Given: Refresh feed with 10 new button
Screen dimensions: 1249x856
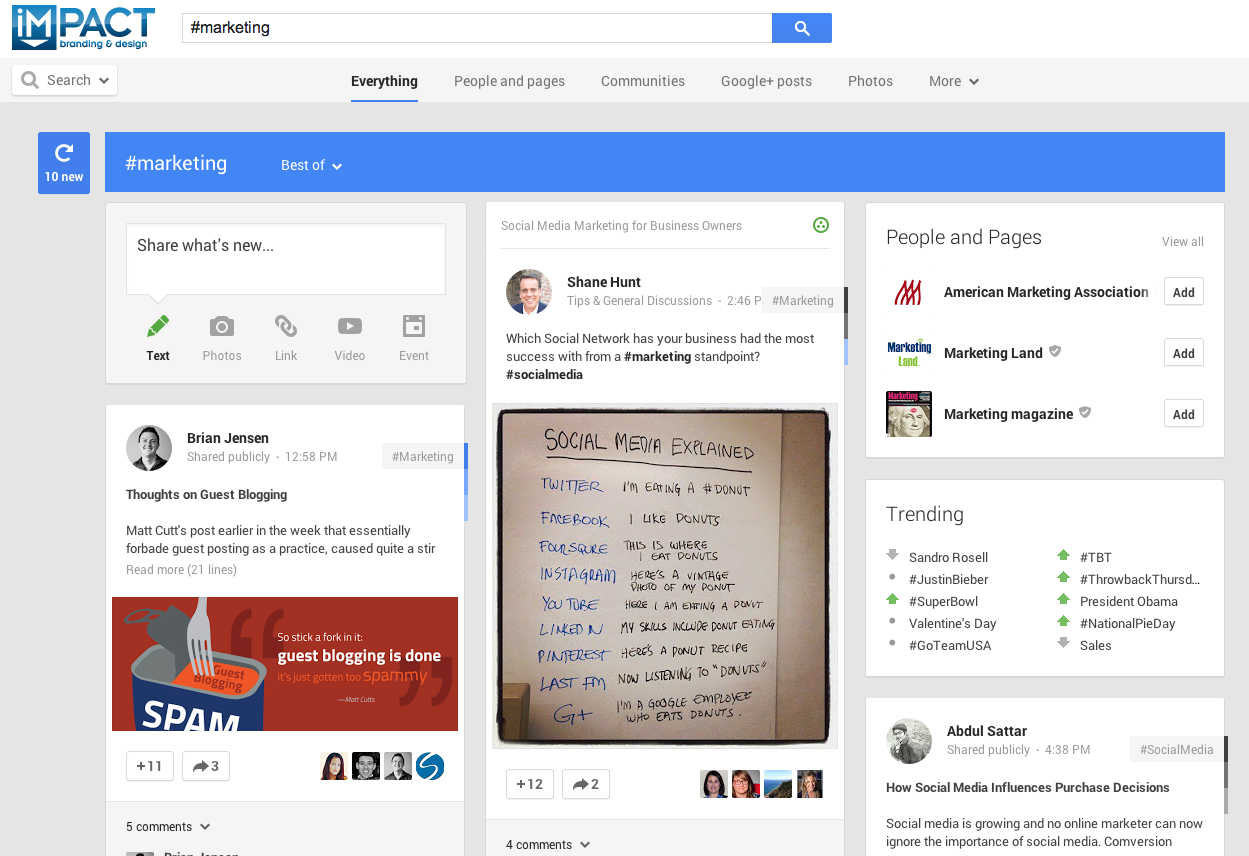Looking at the screenshot, I should pyautogui.click(x=64, y=163).
